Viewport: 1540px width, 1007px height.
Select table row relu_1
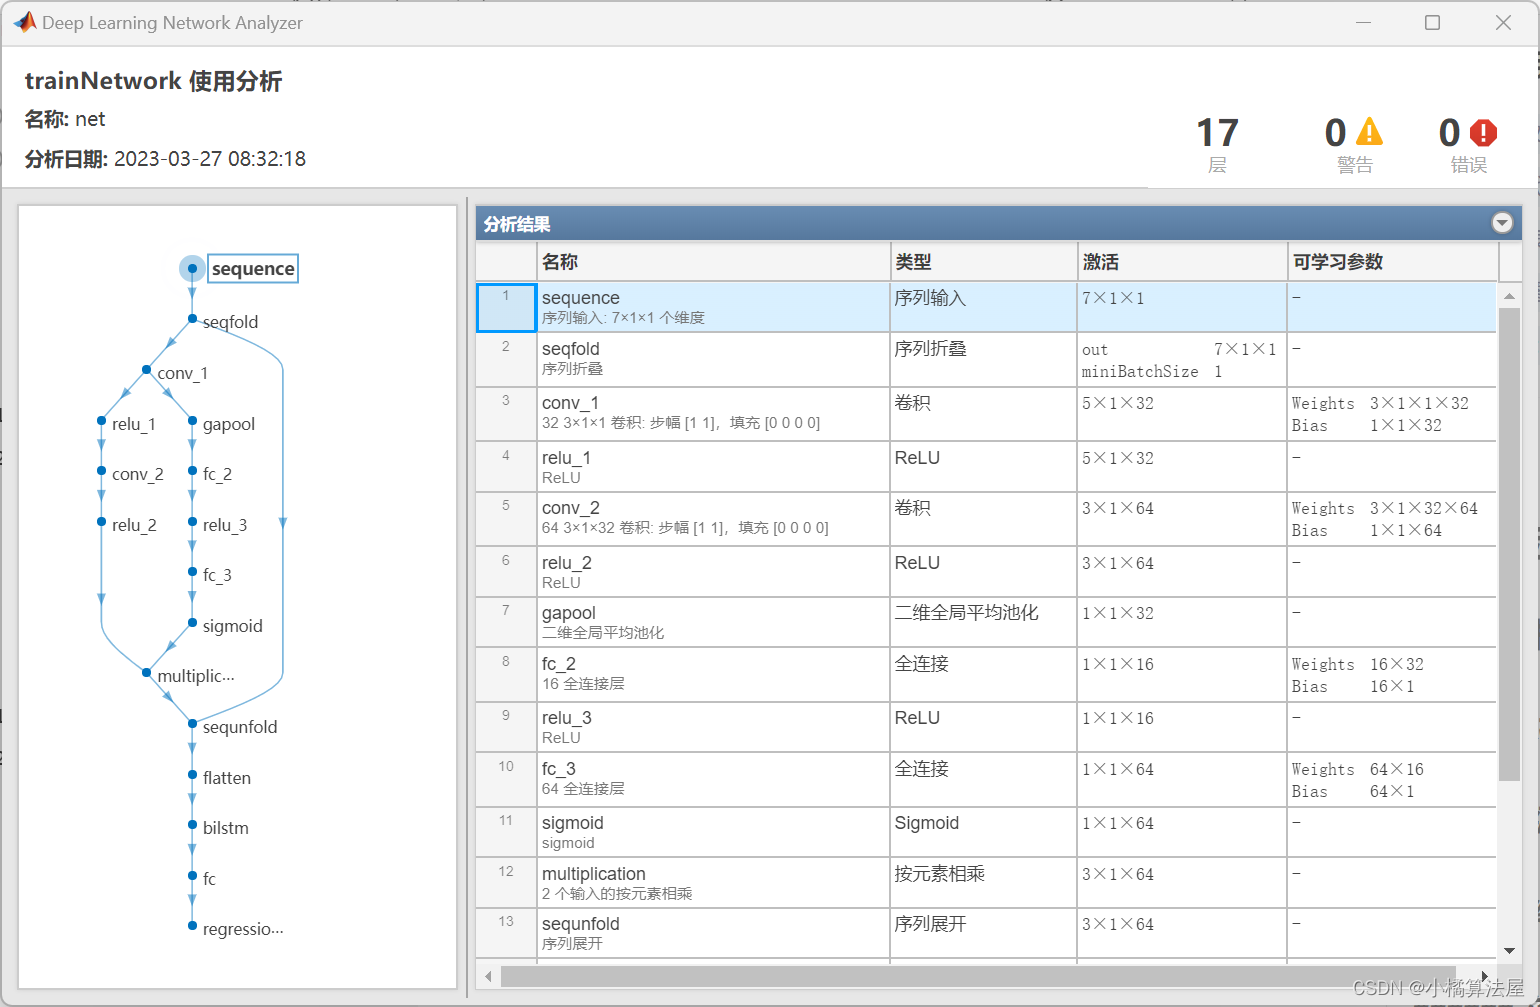(986, 467)
